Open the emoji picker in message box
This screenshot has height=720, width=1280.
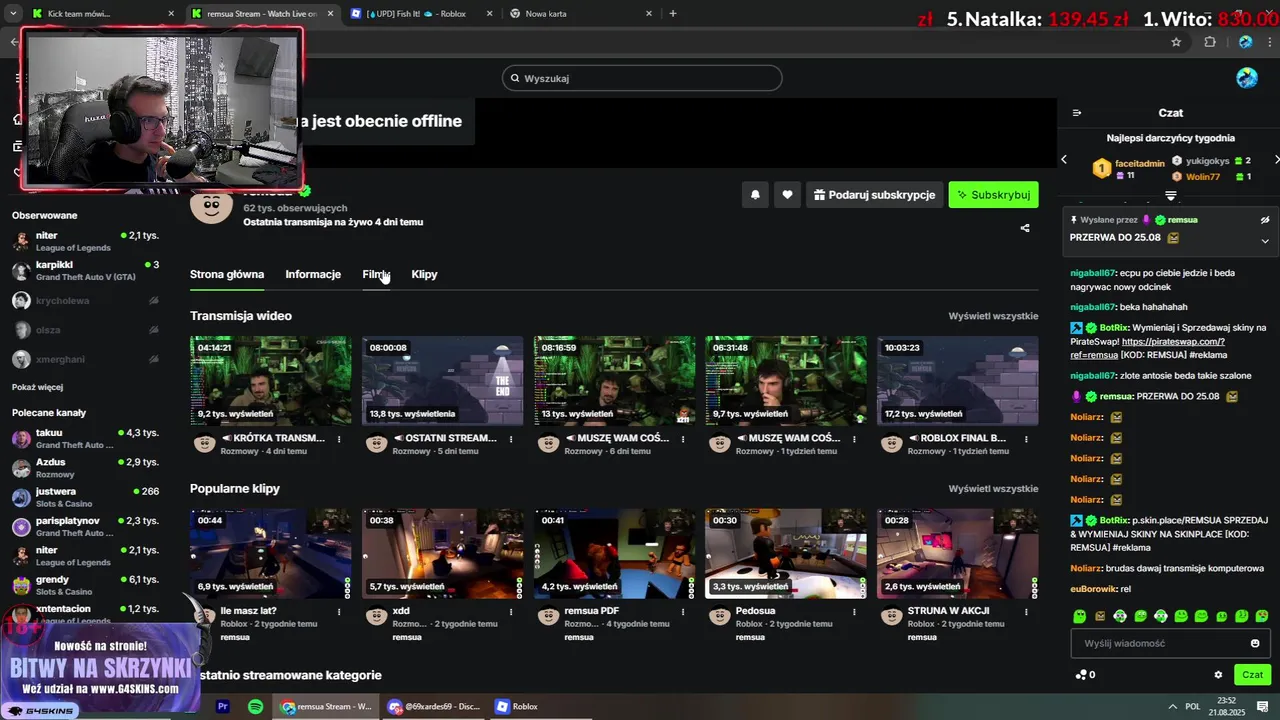click(1255, 643)
